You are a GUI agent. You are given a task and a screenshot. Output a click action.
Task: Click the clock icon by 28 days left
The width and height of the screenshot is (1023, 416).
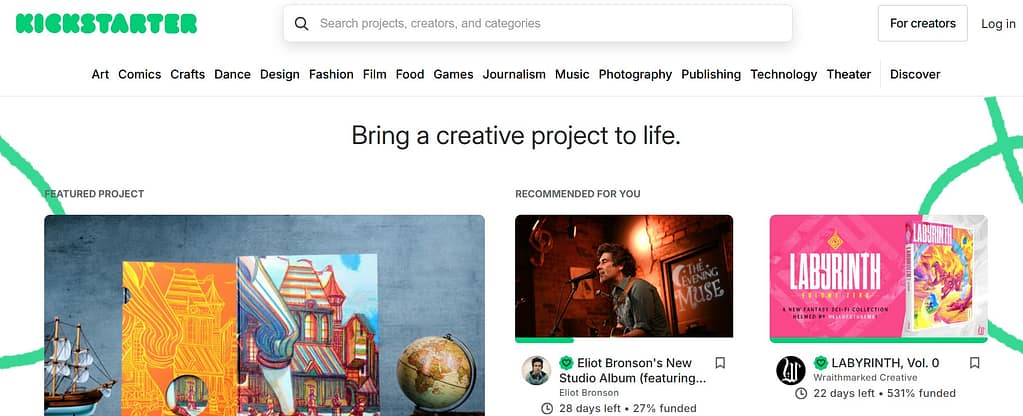[x=547, y=409]
